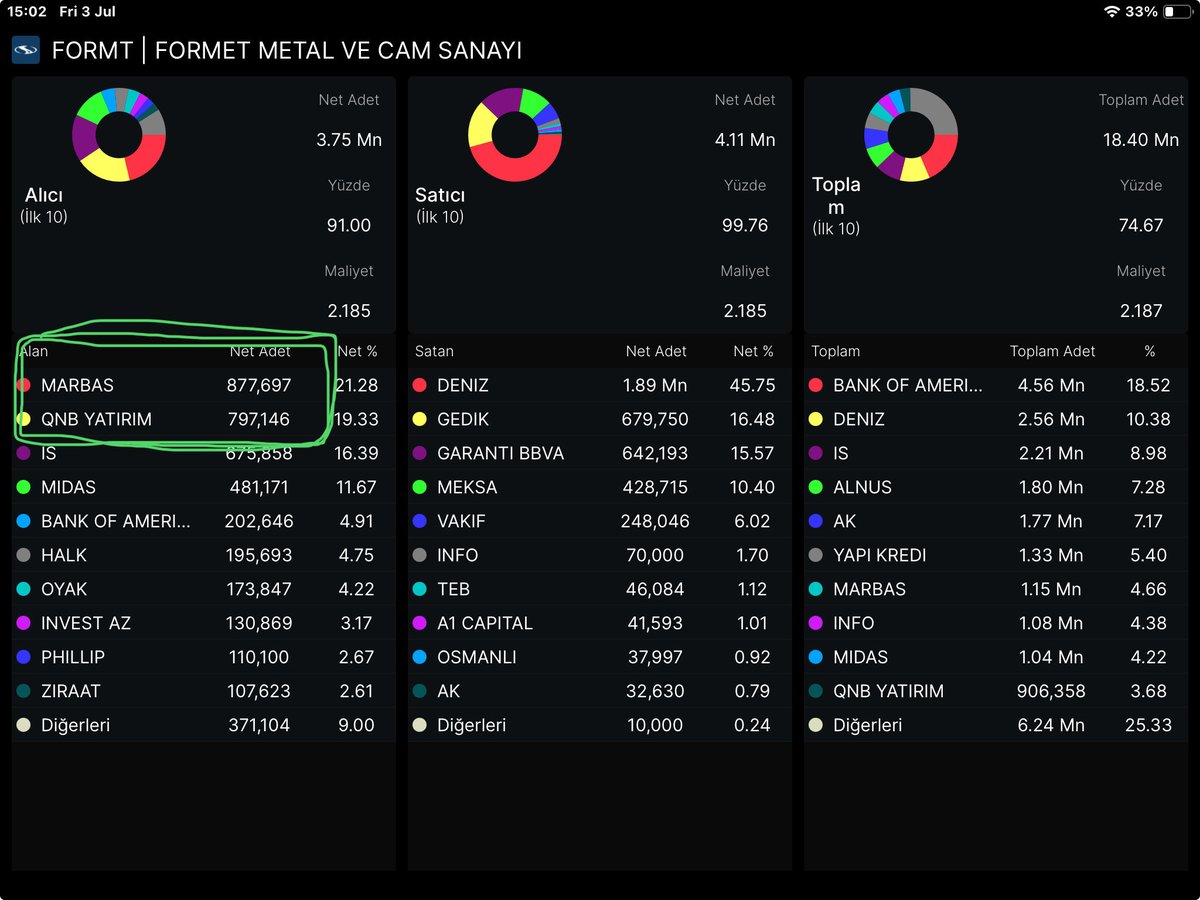
Task: Click the Satıcı donut chart
Action: pyautogui.click(x=515, y=134)
